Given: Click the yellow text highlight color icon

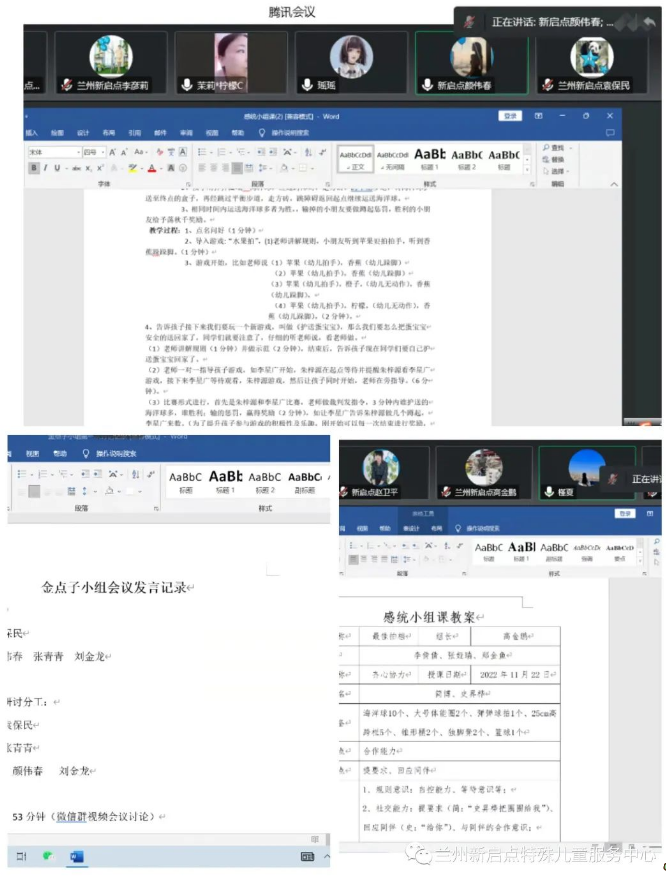Looking at the screenshot, I should [132, 168].
